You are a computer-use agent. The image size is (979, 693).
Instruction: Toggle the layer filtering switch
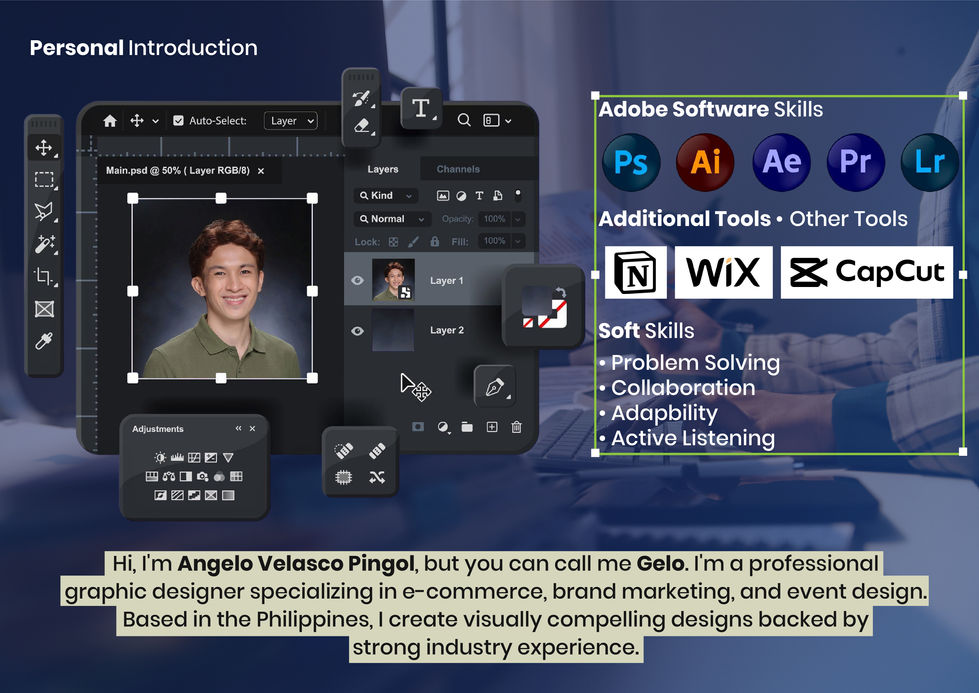click(518, 195)
